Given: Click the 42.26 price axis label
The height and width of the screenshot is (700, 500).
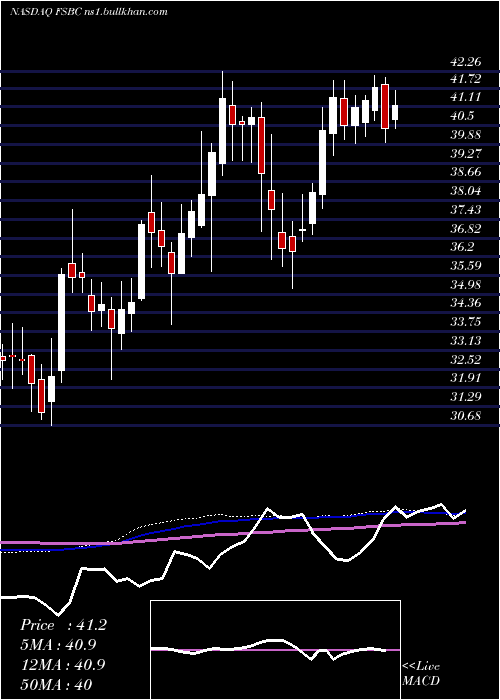Looking at the screenshot, I should tap(466, 61).
